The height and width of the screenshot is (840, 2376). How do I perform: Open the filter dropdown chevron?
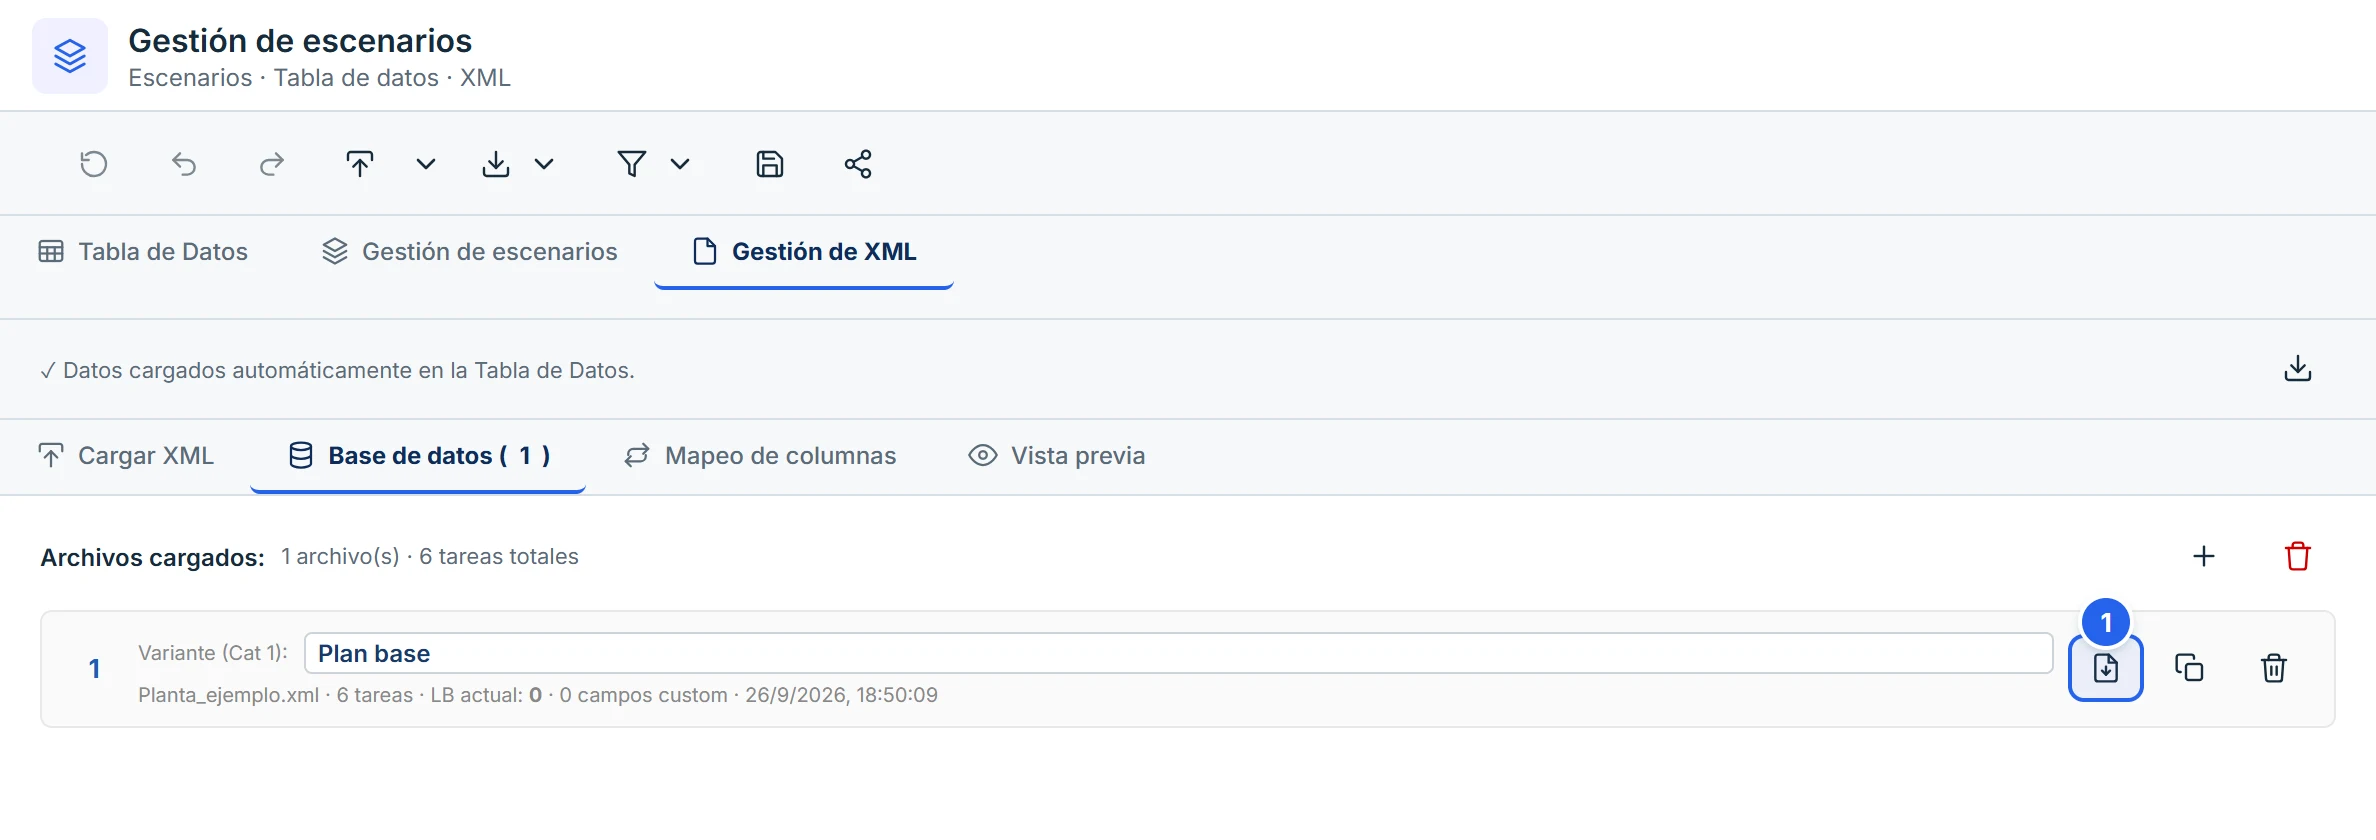(x=680, y=164)
